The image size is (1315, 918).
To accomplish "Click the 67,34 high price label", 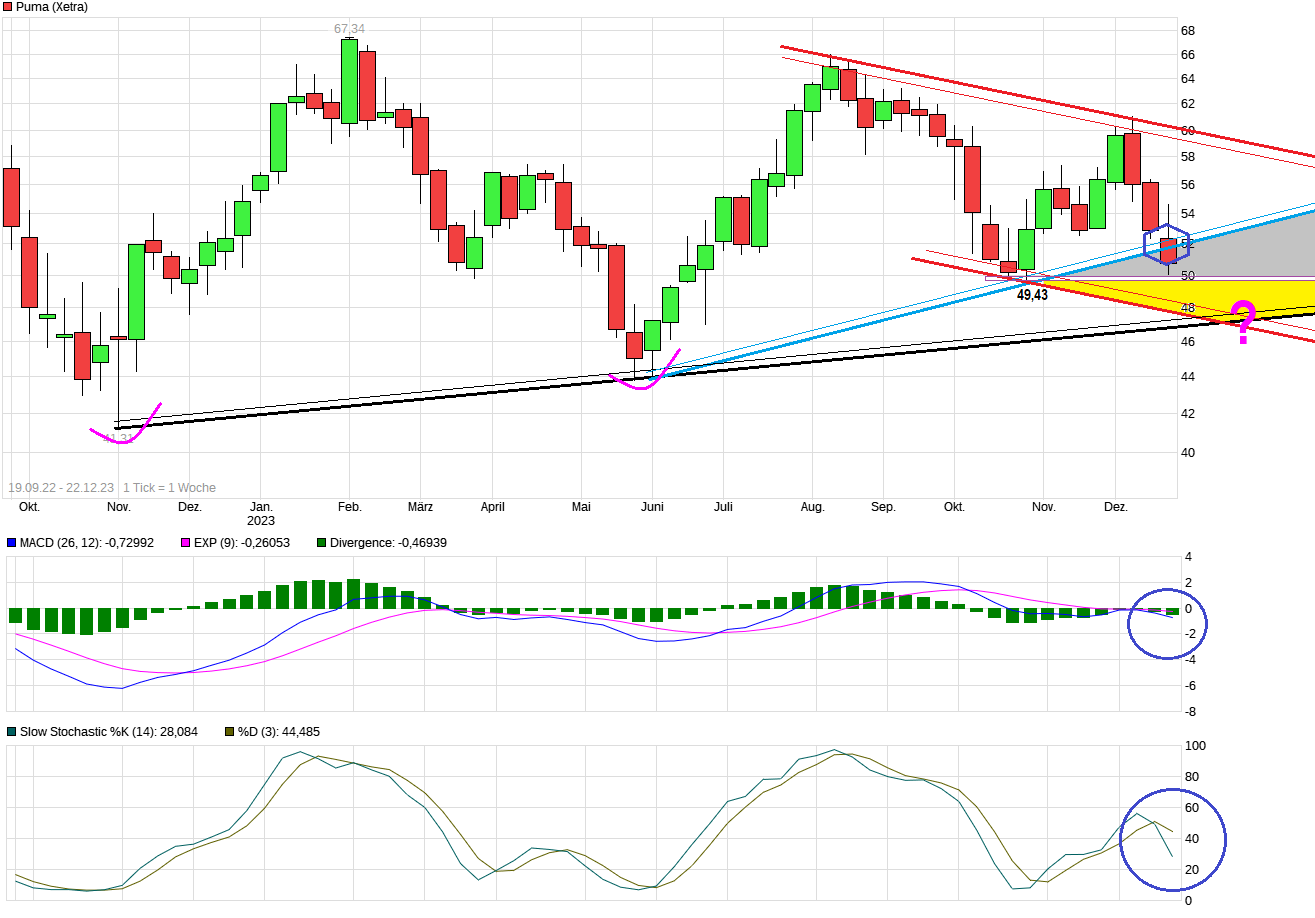I will (x=348, y=30).
